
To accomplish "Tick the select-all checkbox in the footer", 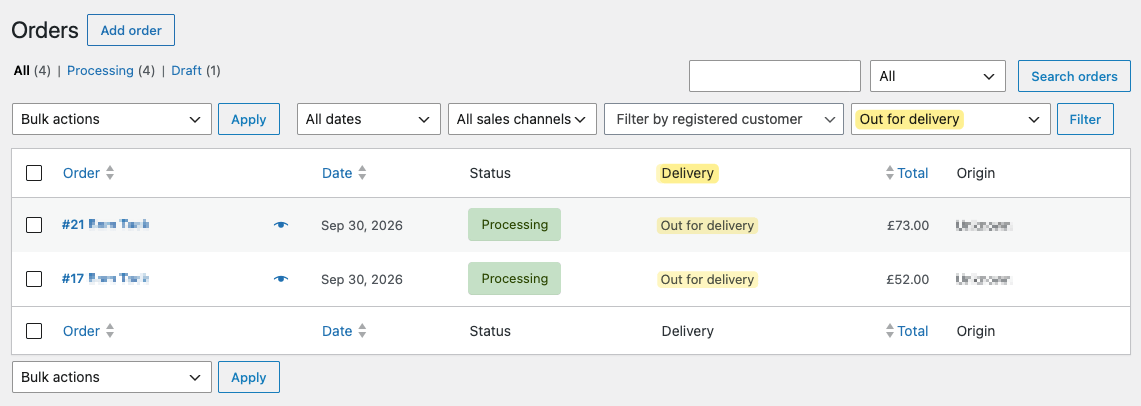I will coord(34,331).
